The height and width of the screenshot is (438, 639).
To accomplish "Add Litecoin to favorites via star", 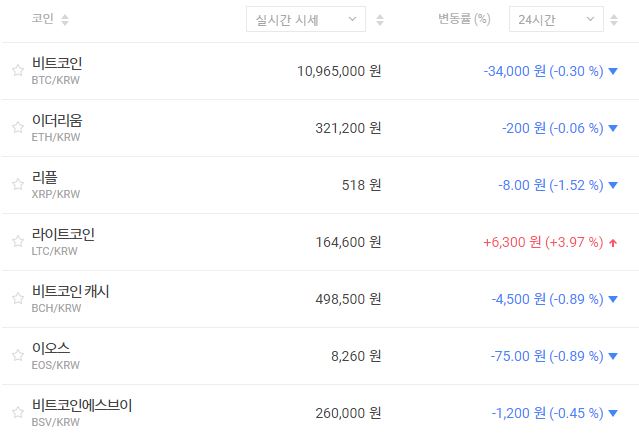I will pos(17,242).
